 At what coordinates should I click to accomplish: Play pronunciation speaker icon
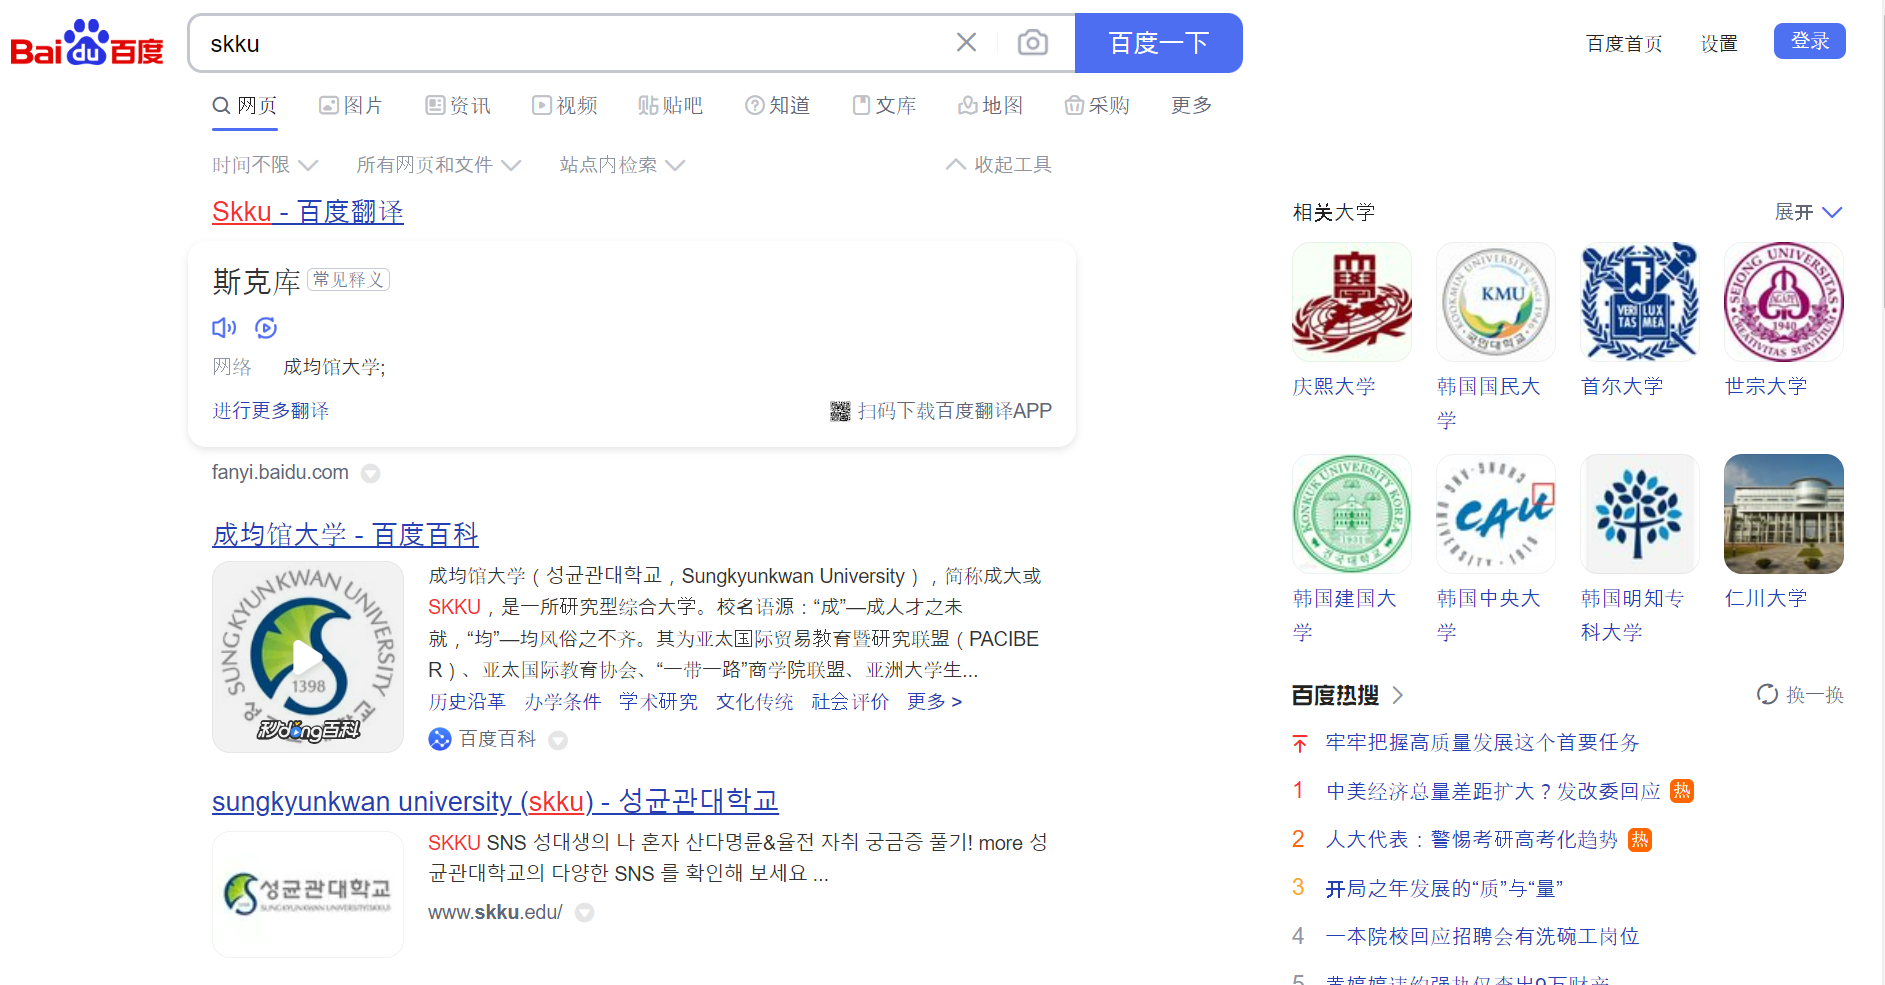click(224, 327)
